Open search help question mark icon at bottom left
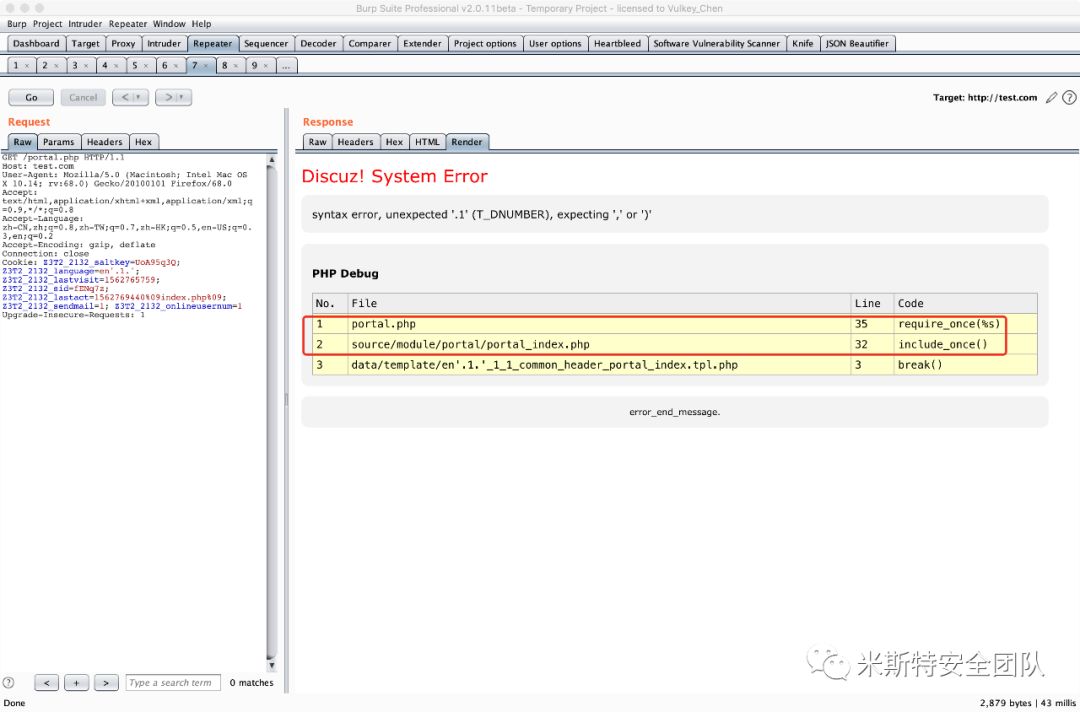This screenshot has height=712, width=1080. [x=8, y=682]
